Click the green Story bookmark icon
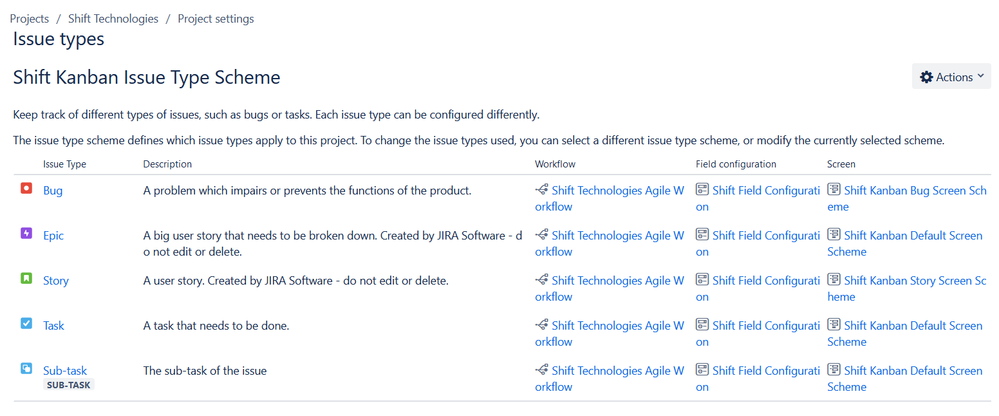Viewport: 999px width, 416px height. coord(26,279)
